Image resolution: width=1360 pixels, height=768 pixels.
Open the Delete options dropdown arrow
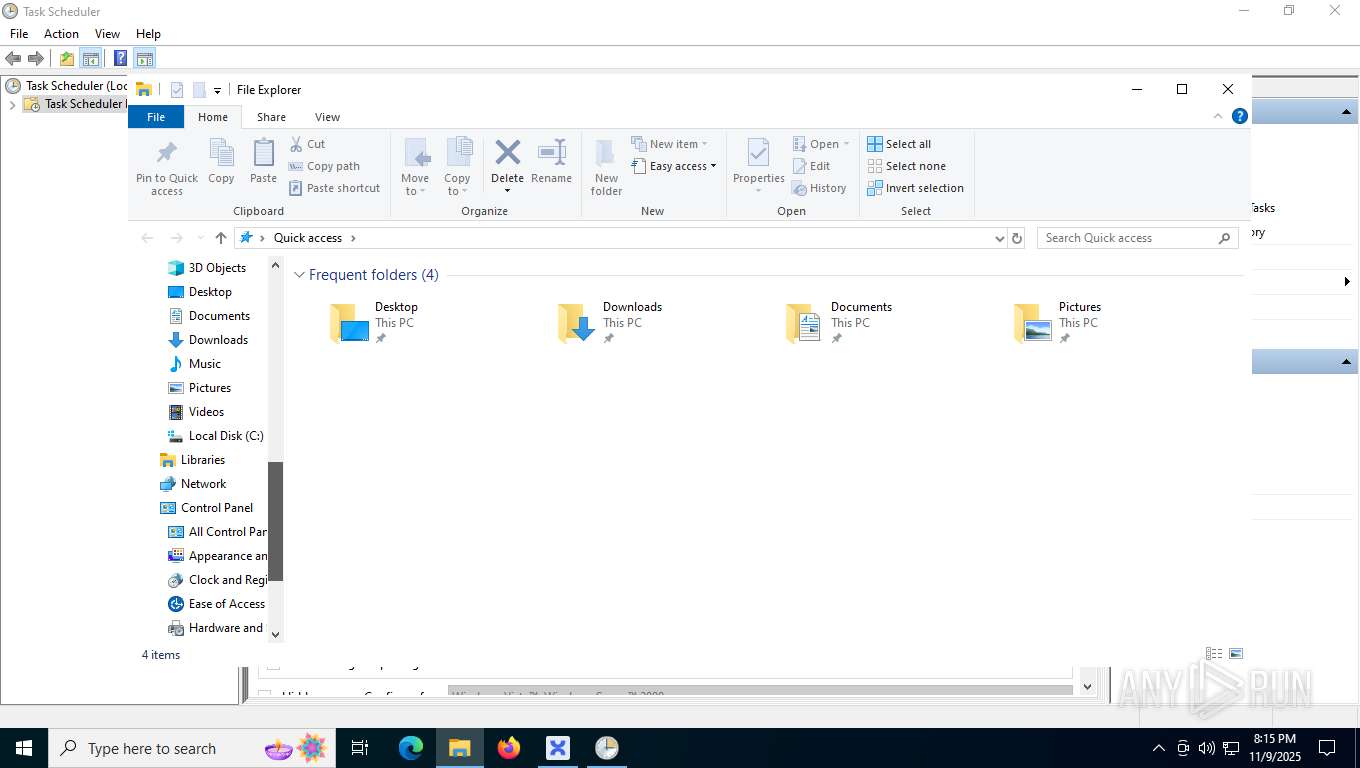(x=507, y=191)
